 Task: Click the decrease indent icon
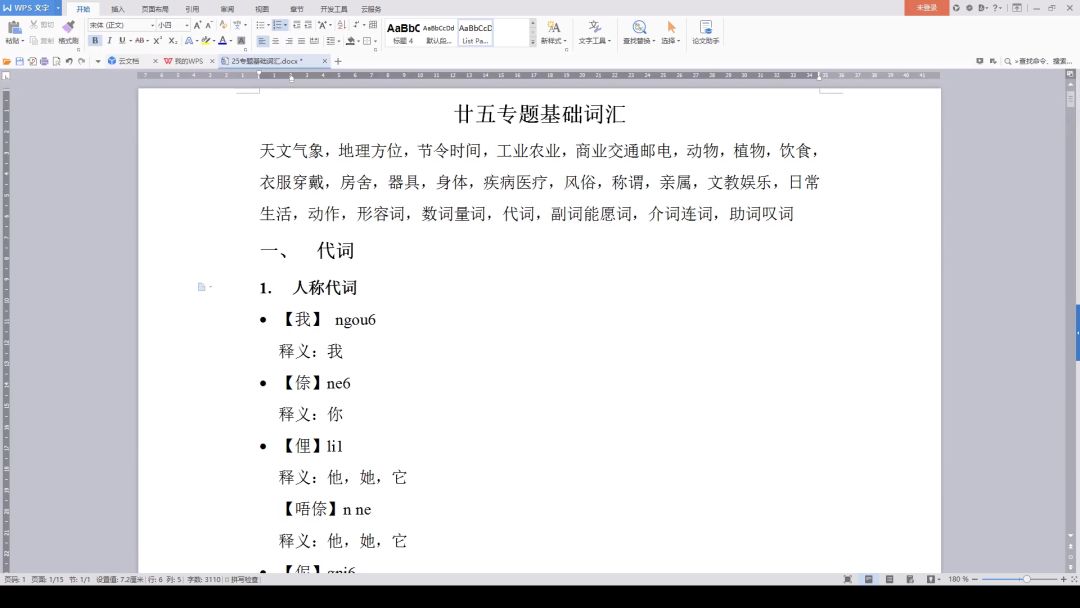tap(297, 25)
